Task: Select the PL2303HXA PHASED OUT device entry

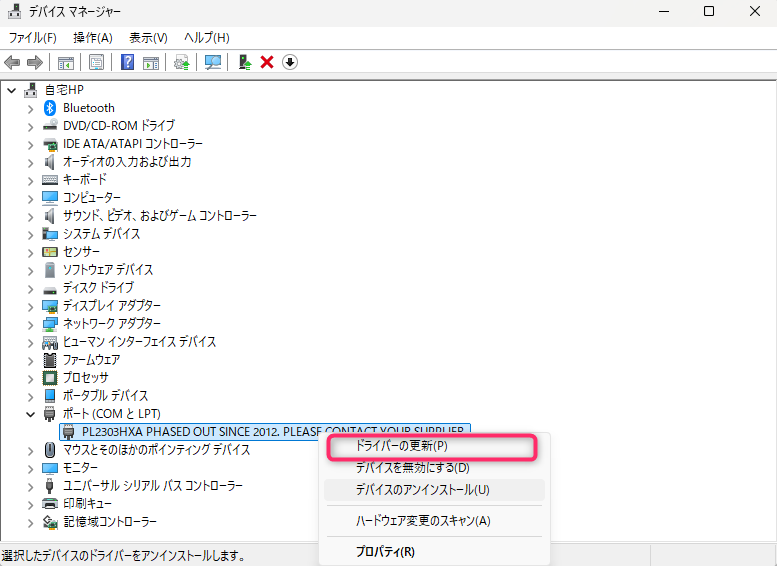Action: pos(265,432)
